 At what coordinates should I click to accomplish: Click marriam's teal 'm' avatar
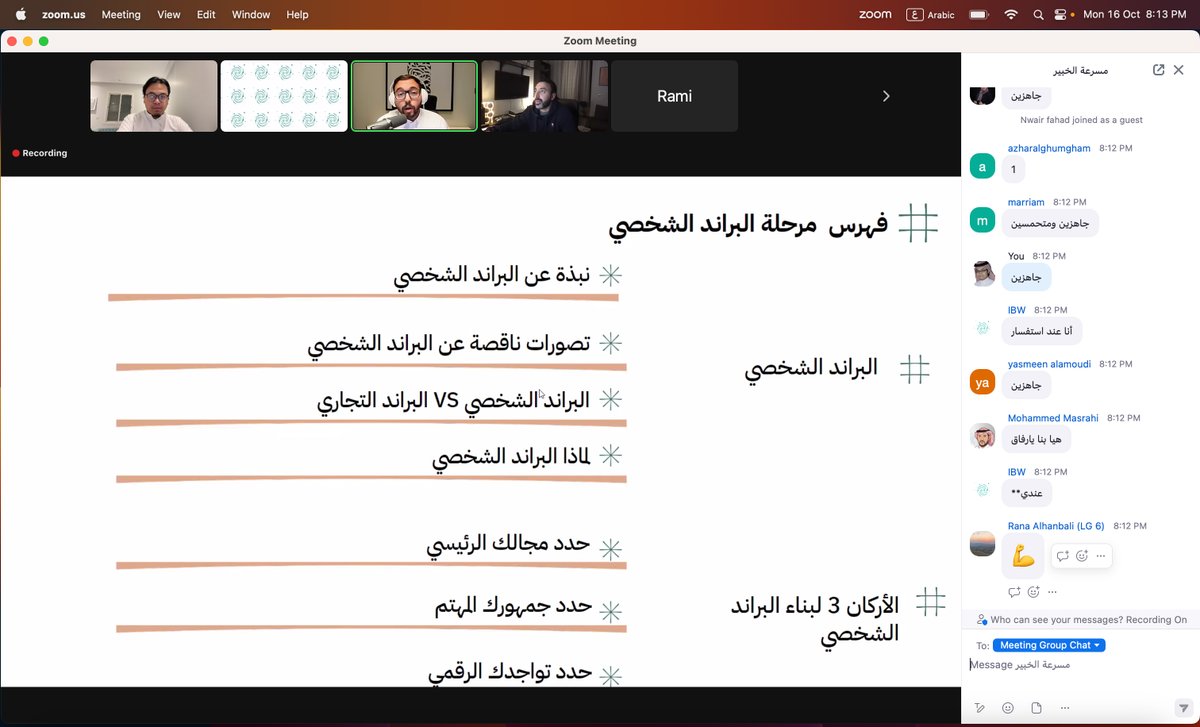(x=982, y=221)
